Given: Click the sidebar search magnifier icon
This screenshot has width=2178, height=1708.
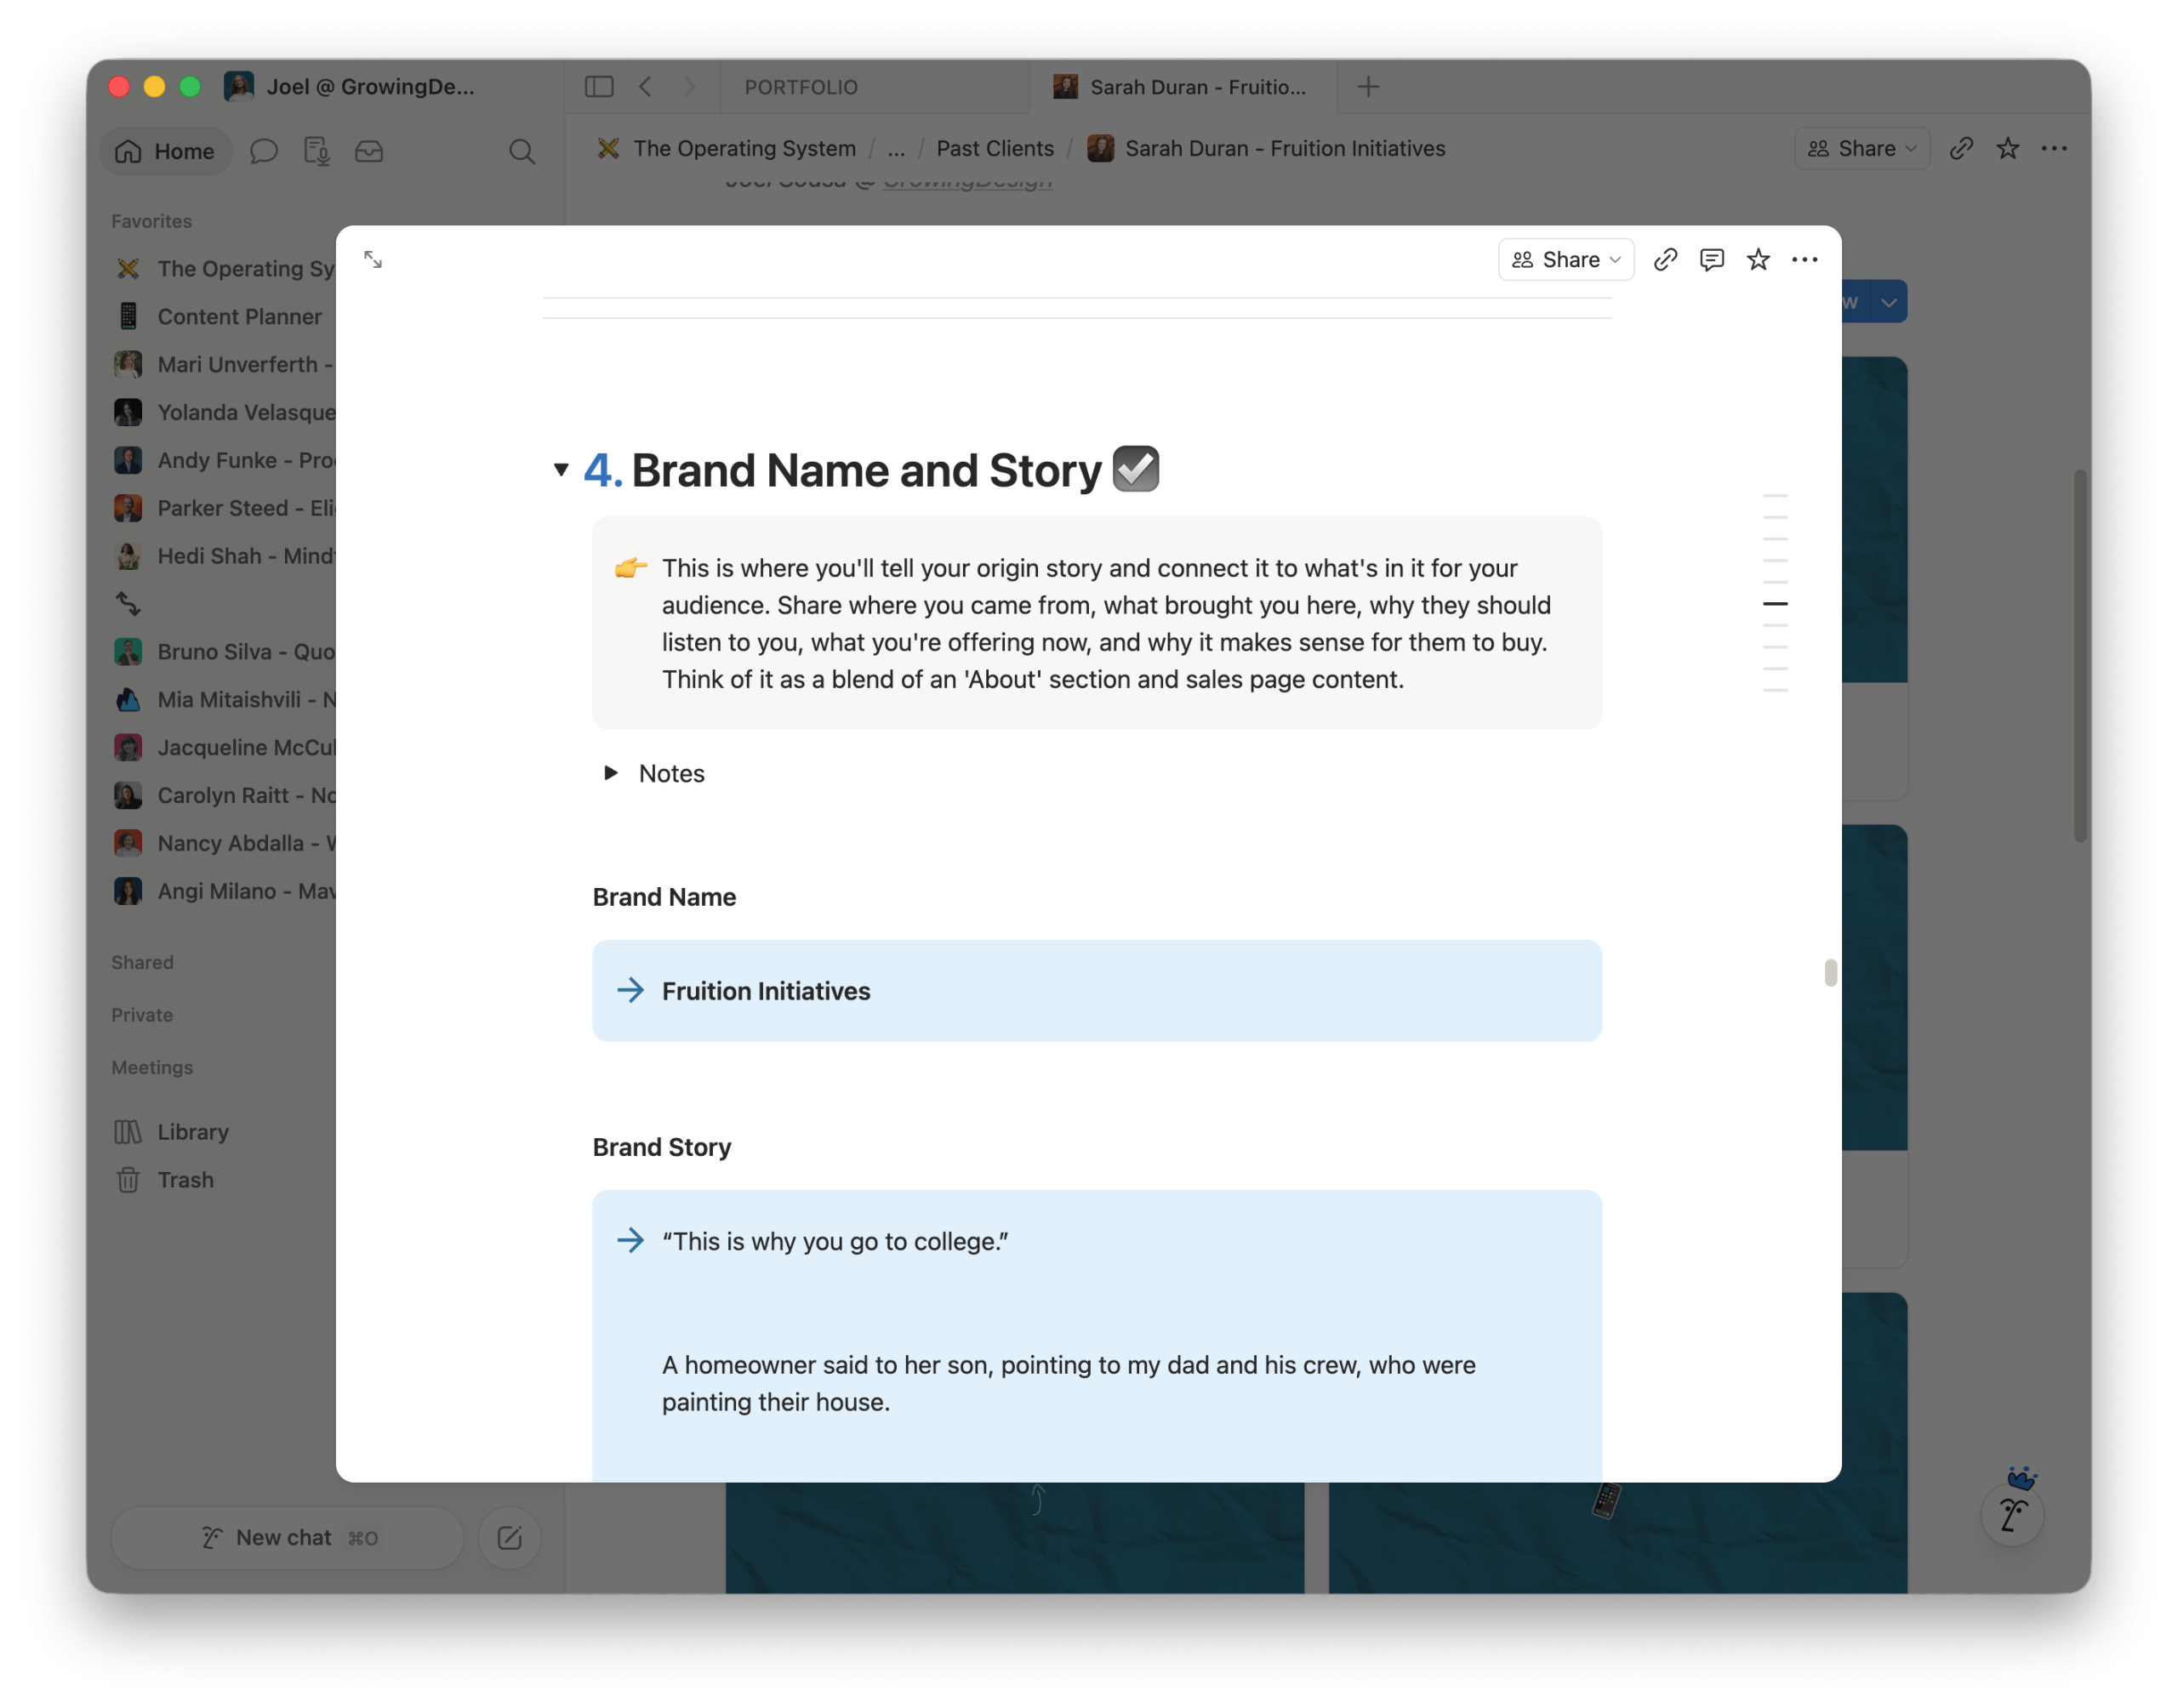Looking at the screenshot, I should [522, 151].
